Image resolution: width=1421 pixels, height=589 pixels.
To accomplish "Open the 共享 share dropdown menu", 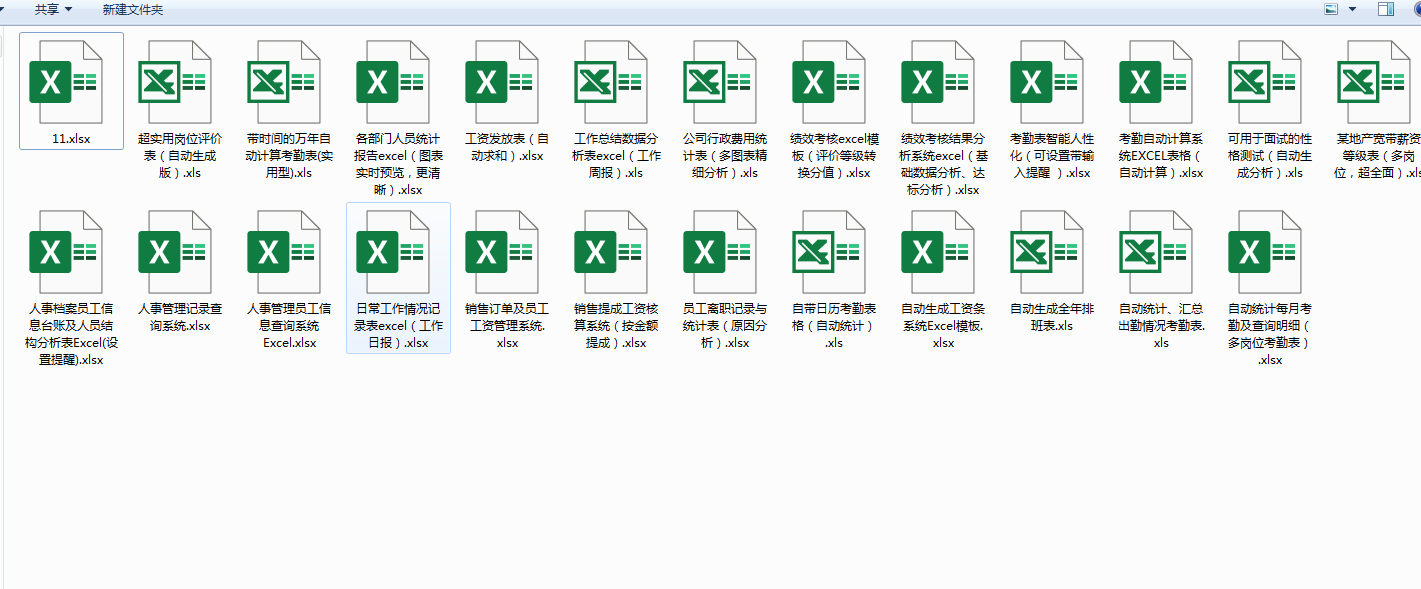I will point(53,9).
